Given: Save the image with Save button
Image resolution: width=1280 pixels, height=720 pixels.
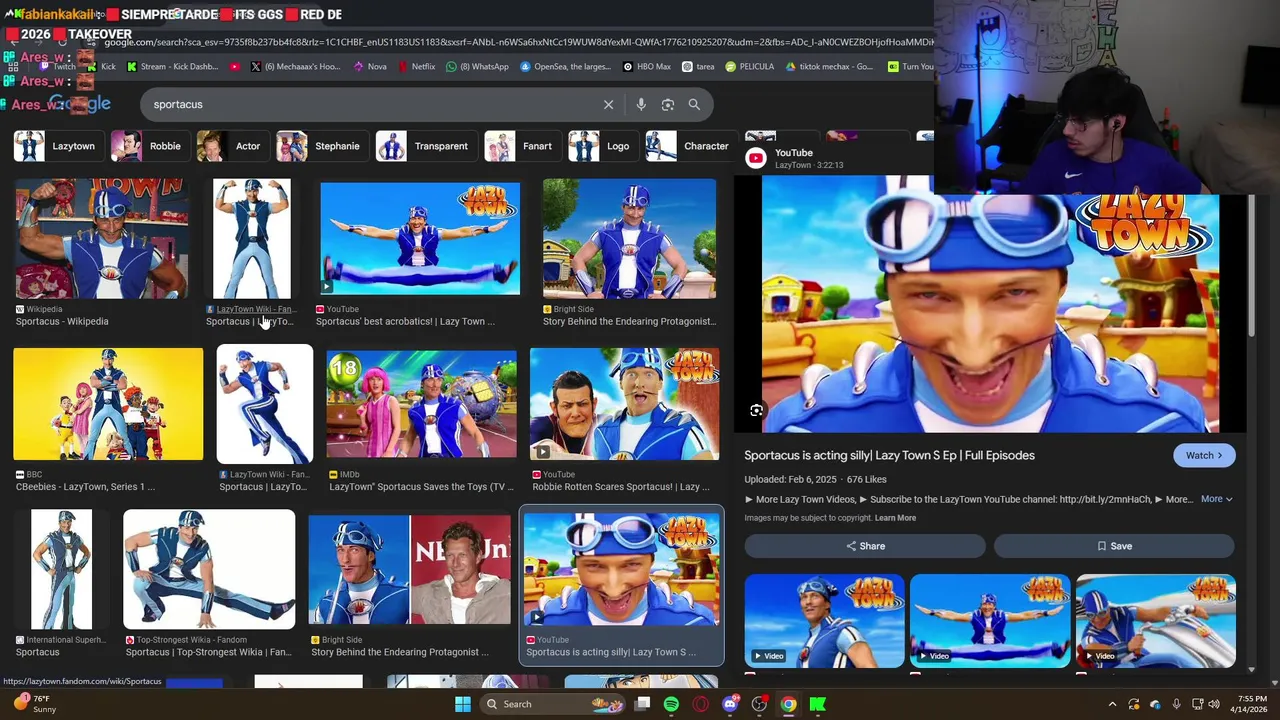Looking at the screenshot, I should [1114, 546].
